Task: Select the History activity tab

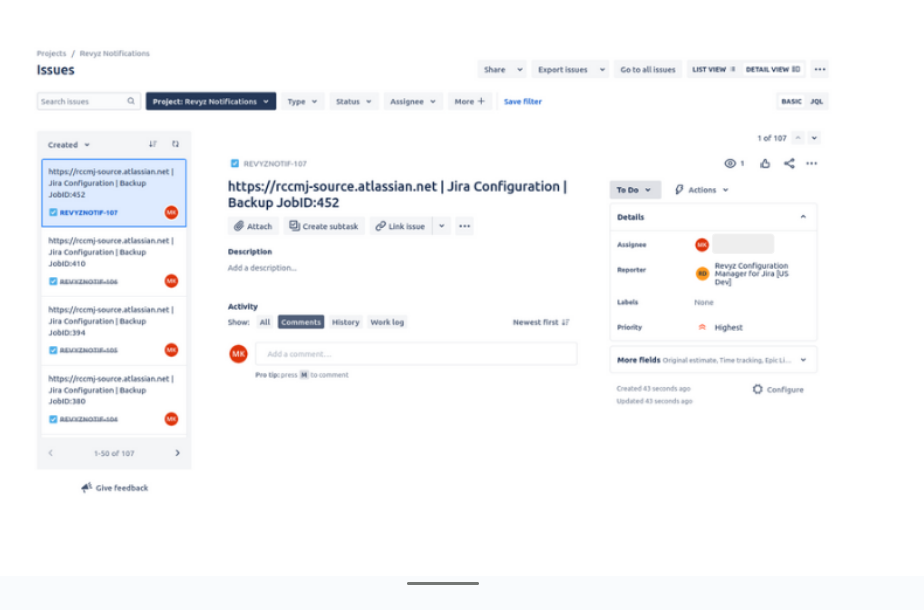Action: click(345, 322)
